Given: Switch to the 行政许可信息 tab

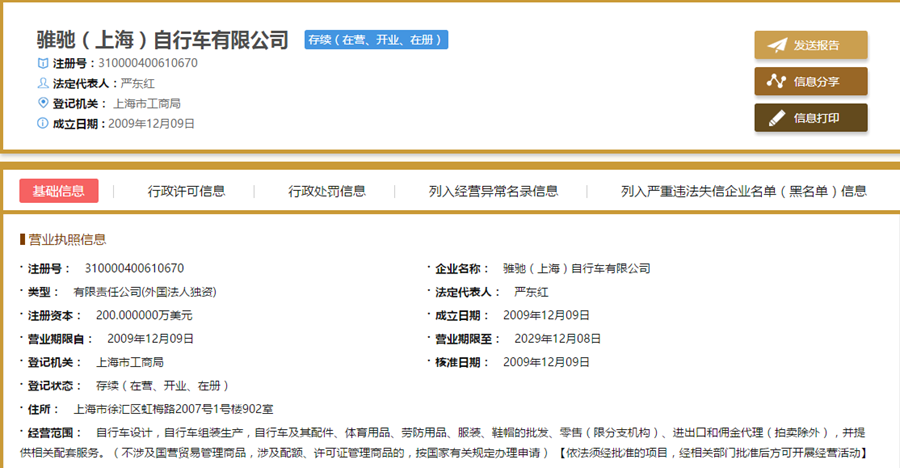Looking at the screenshot, I should 186,191.
